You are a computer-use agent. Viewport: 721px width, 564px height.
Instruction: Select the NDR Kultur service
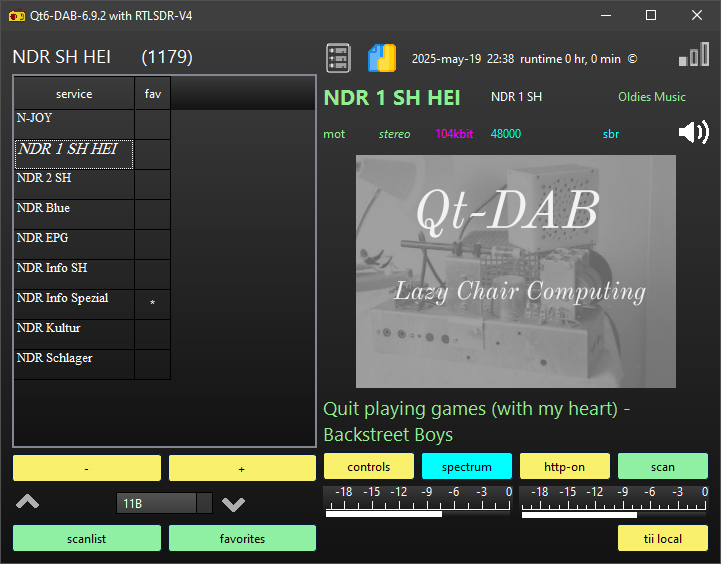74,334
